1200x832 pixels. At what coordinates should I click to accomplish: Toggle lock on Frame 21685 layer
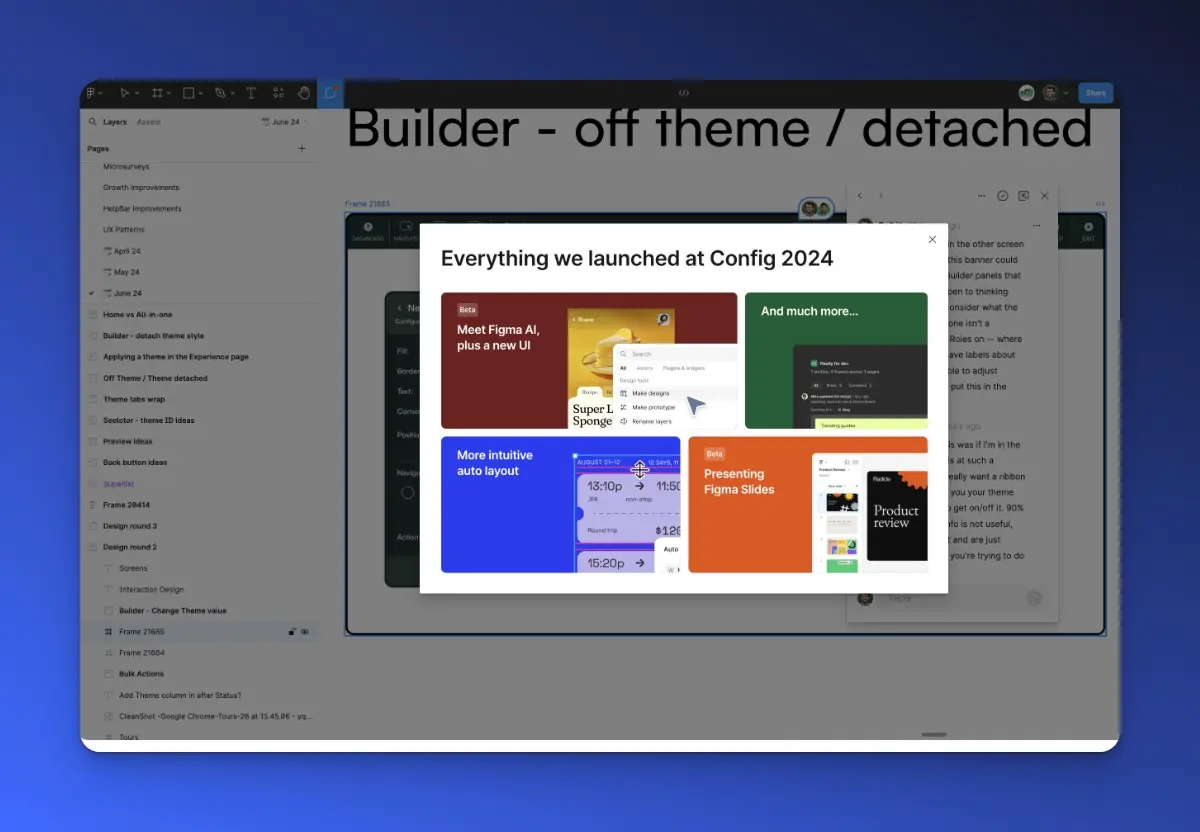292,632
